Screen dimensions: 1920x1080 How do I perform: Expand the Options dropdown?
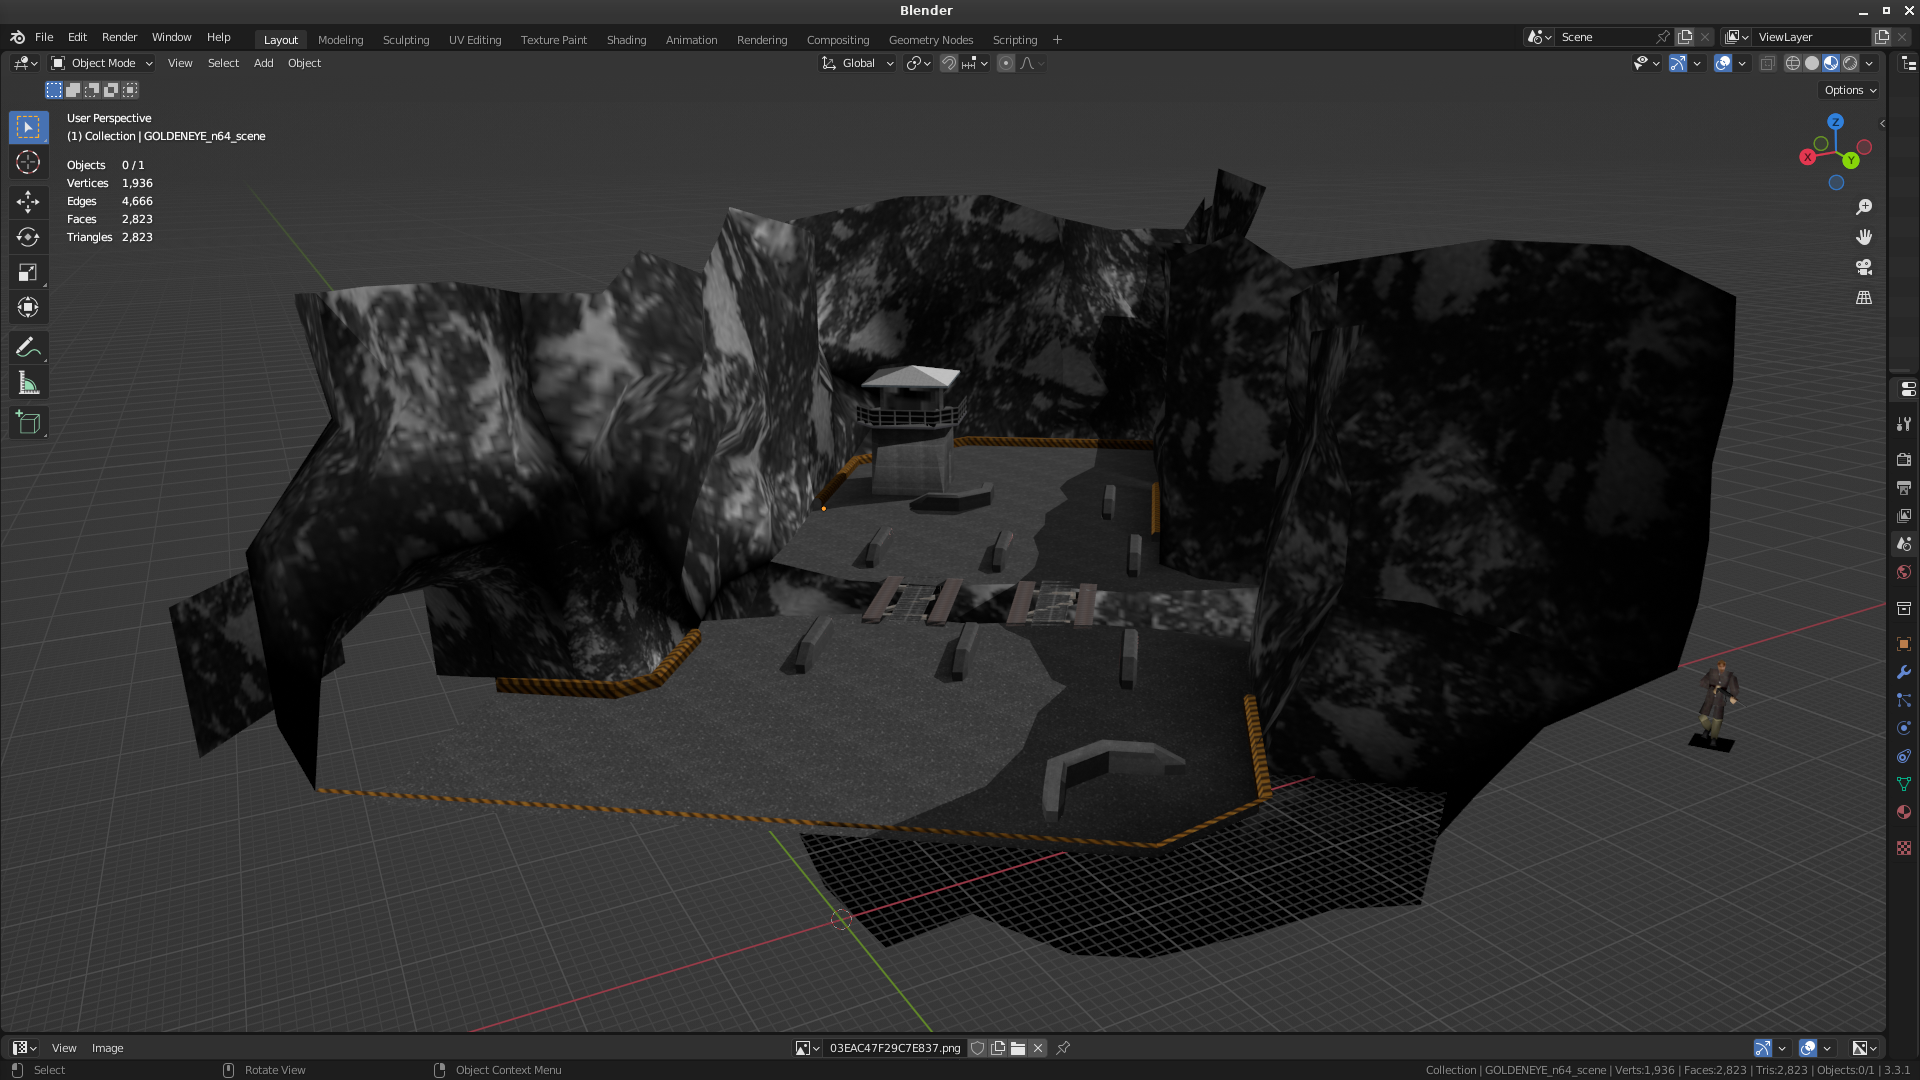pos(1849,90)
